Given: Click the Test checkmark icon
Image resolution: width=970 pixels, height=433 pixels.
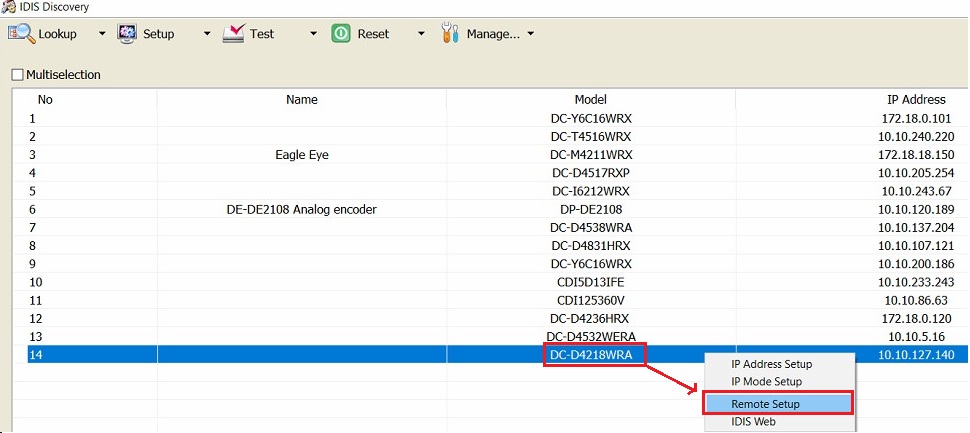Looking at the screenshot, I should (x=234, y=33).
